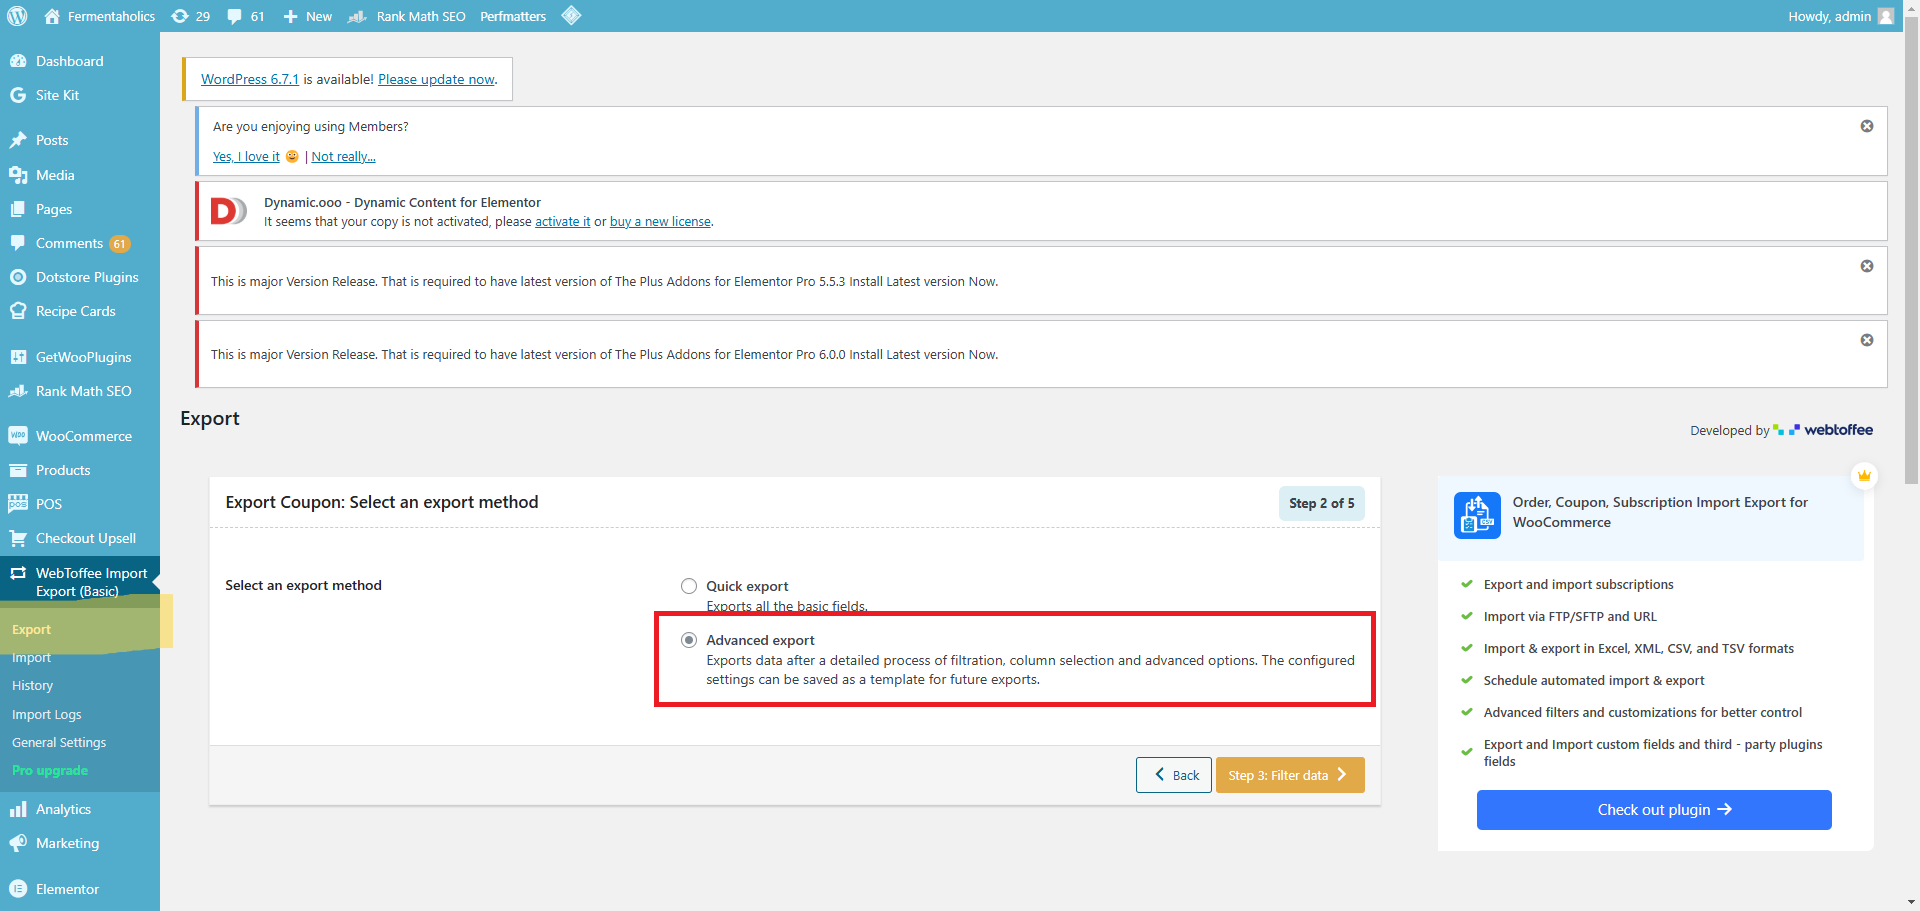Click the Comments 61 count badge

point(119,244)
